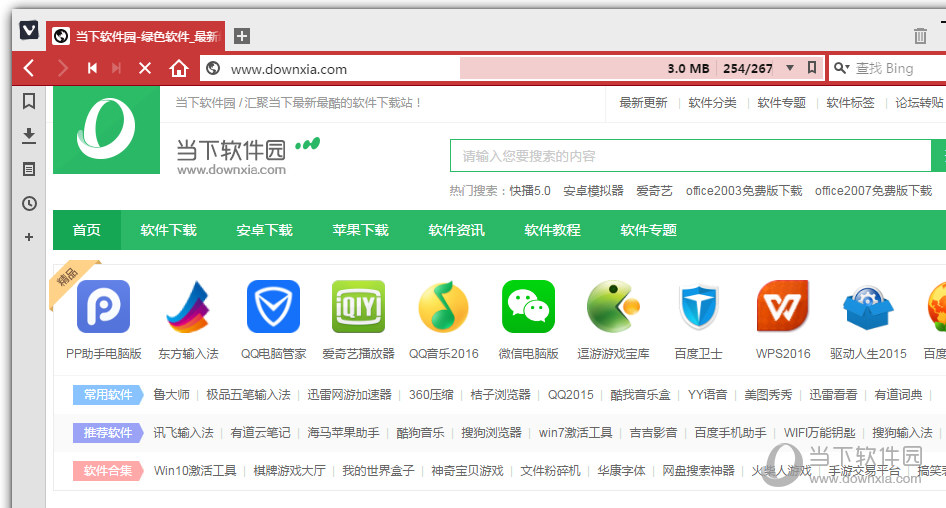Open PP助手电脑版 app icon
This screenshot has height=508, width=946.
[103, 306]
